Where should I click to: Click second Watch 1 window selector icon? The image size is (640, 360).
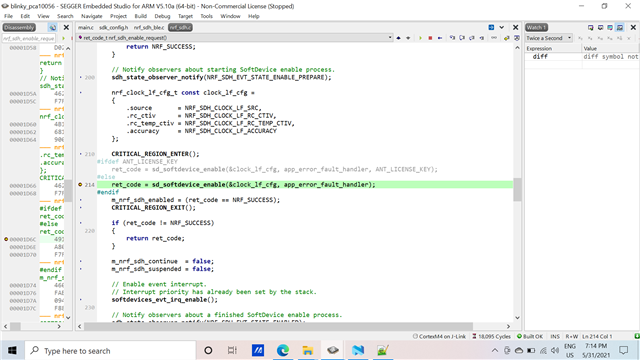[x=600, y=27]
